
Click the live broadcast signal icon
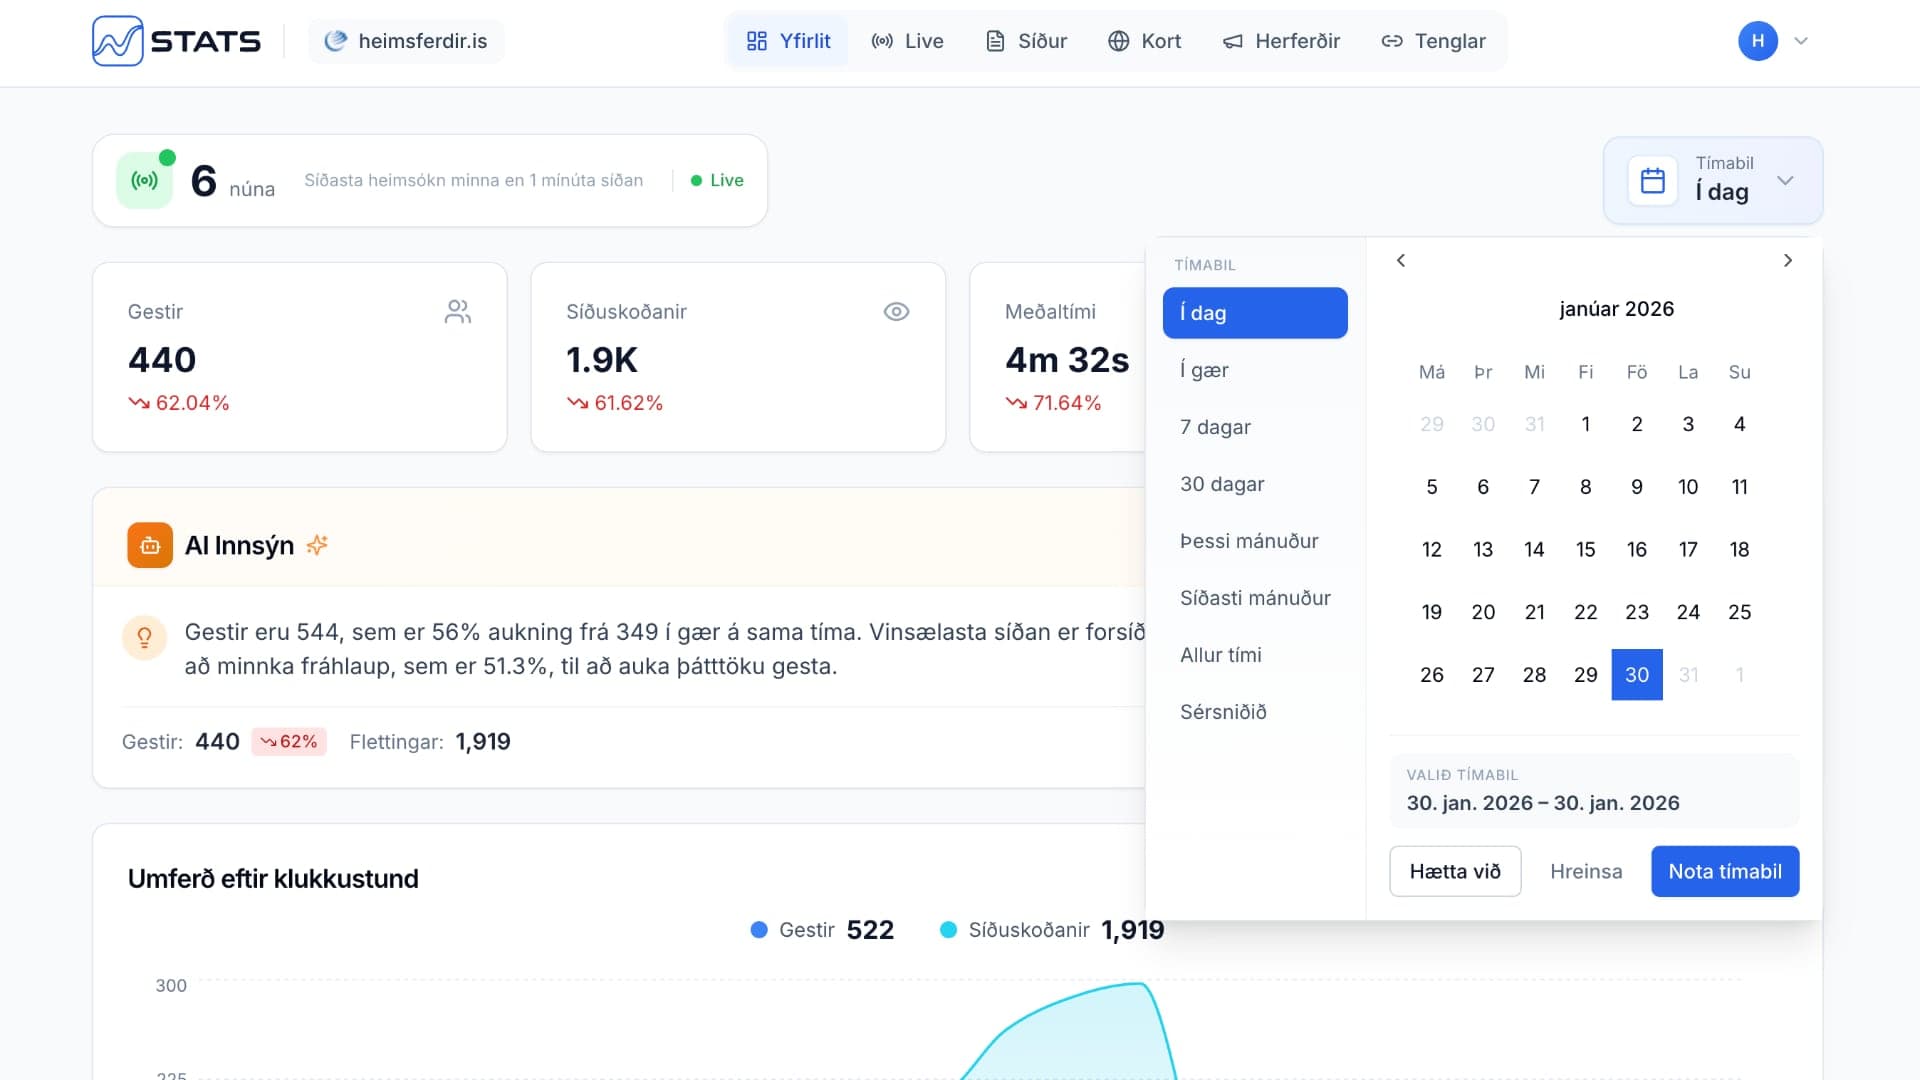[145, 181]
